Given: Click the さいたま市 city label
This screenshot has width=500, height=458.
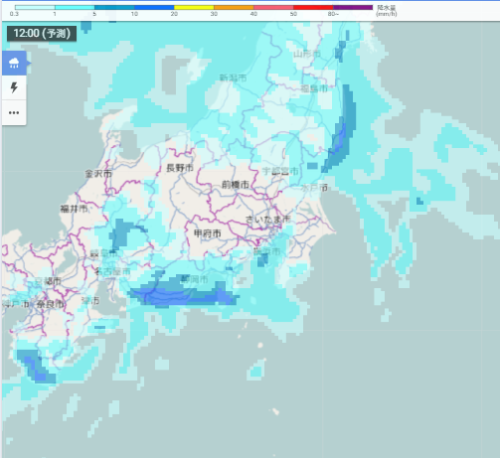Looking at the screenshot, I should tap(268, 219).
